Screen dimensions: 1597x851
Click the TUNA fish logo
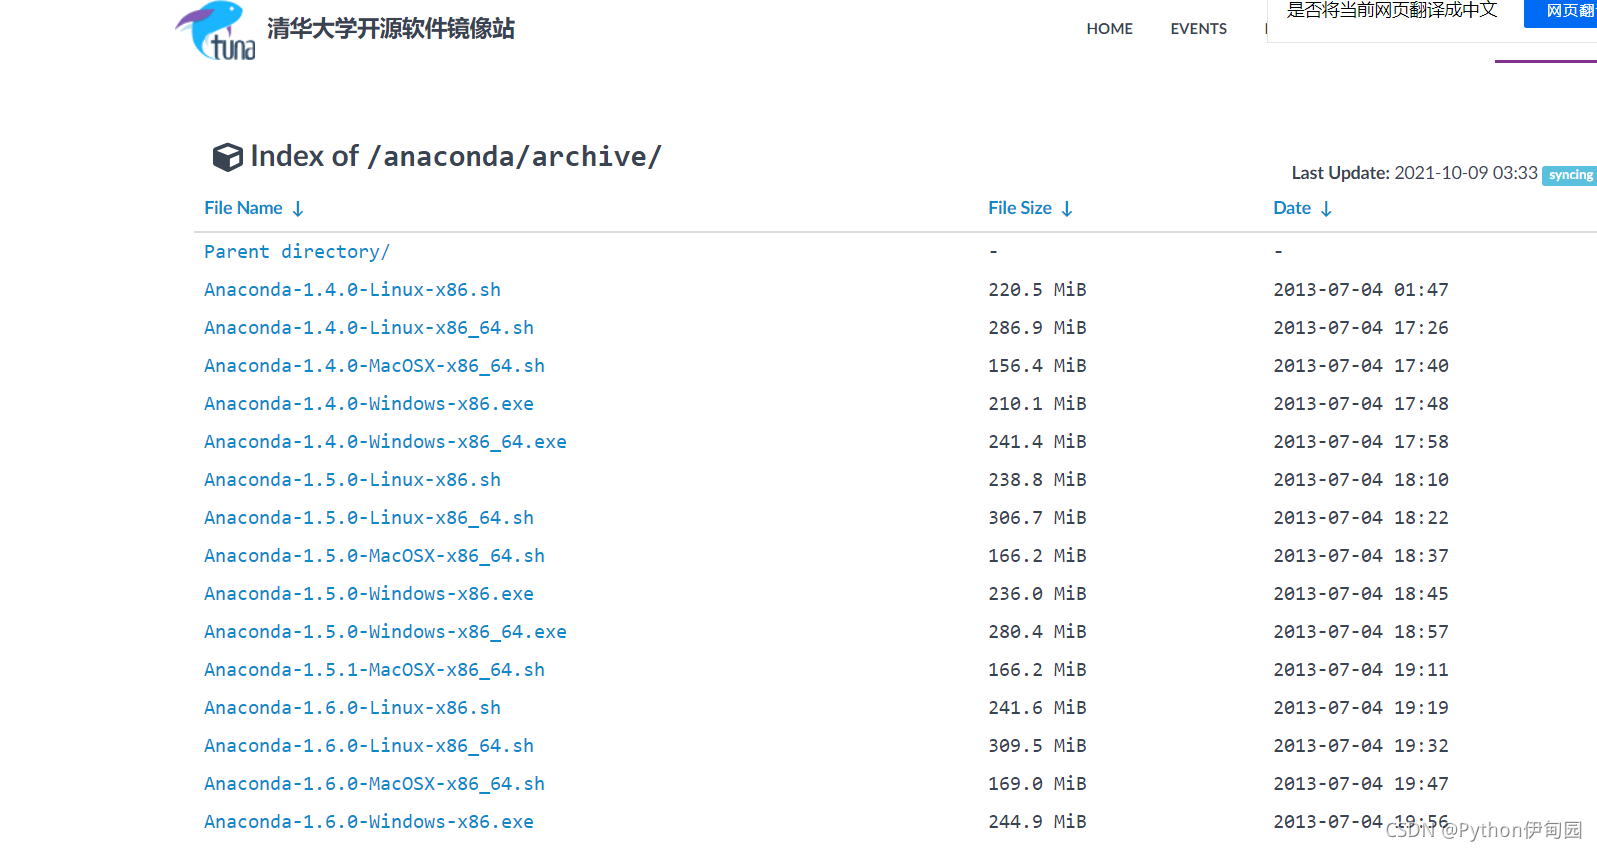pos(215,30)
